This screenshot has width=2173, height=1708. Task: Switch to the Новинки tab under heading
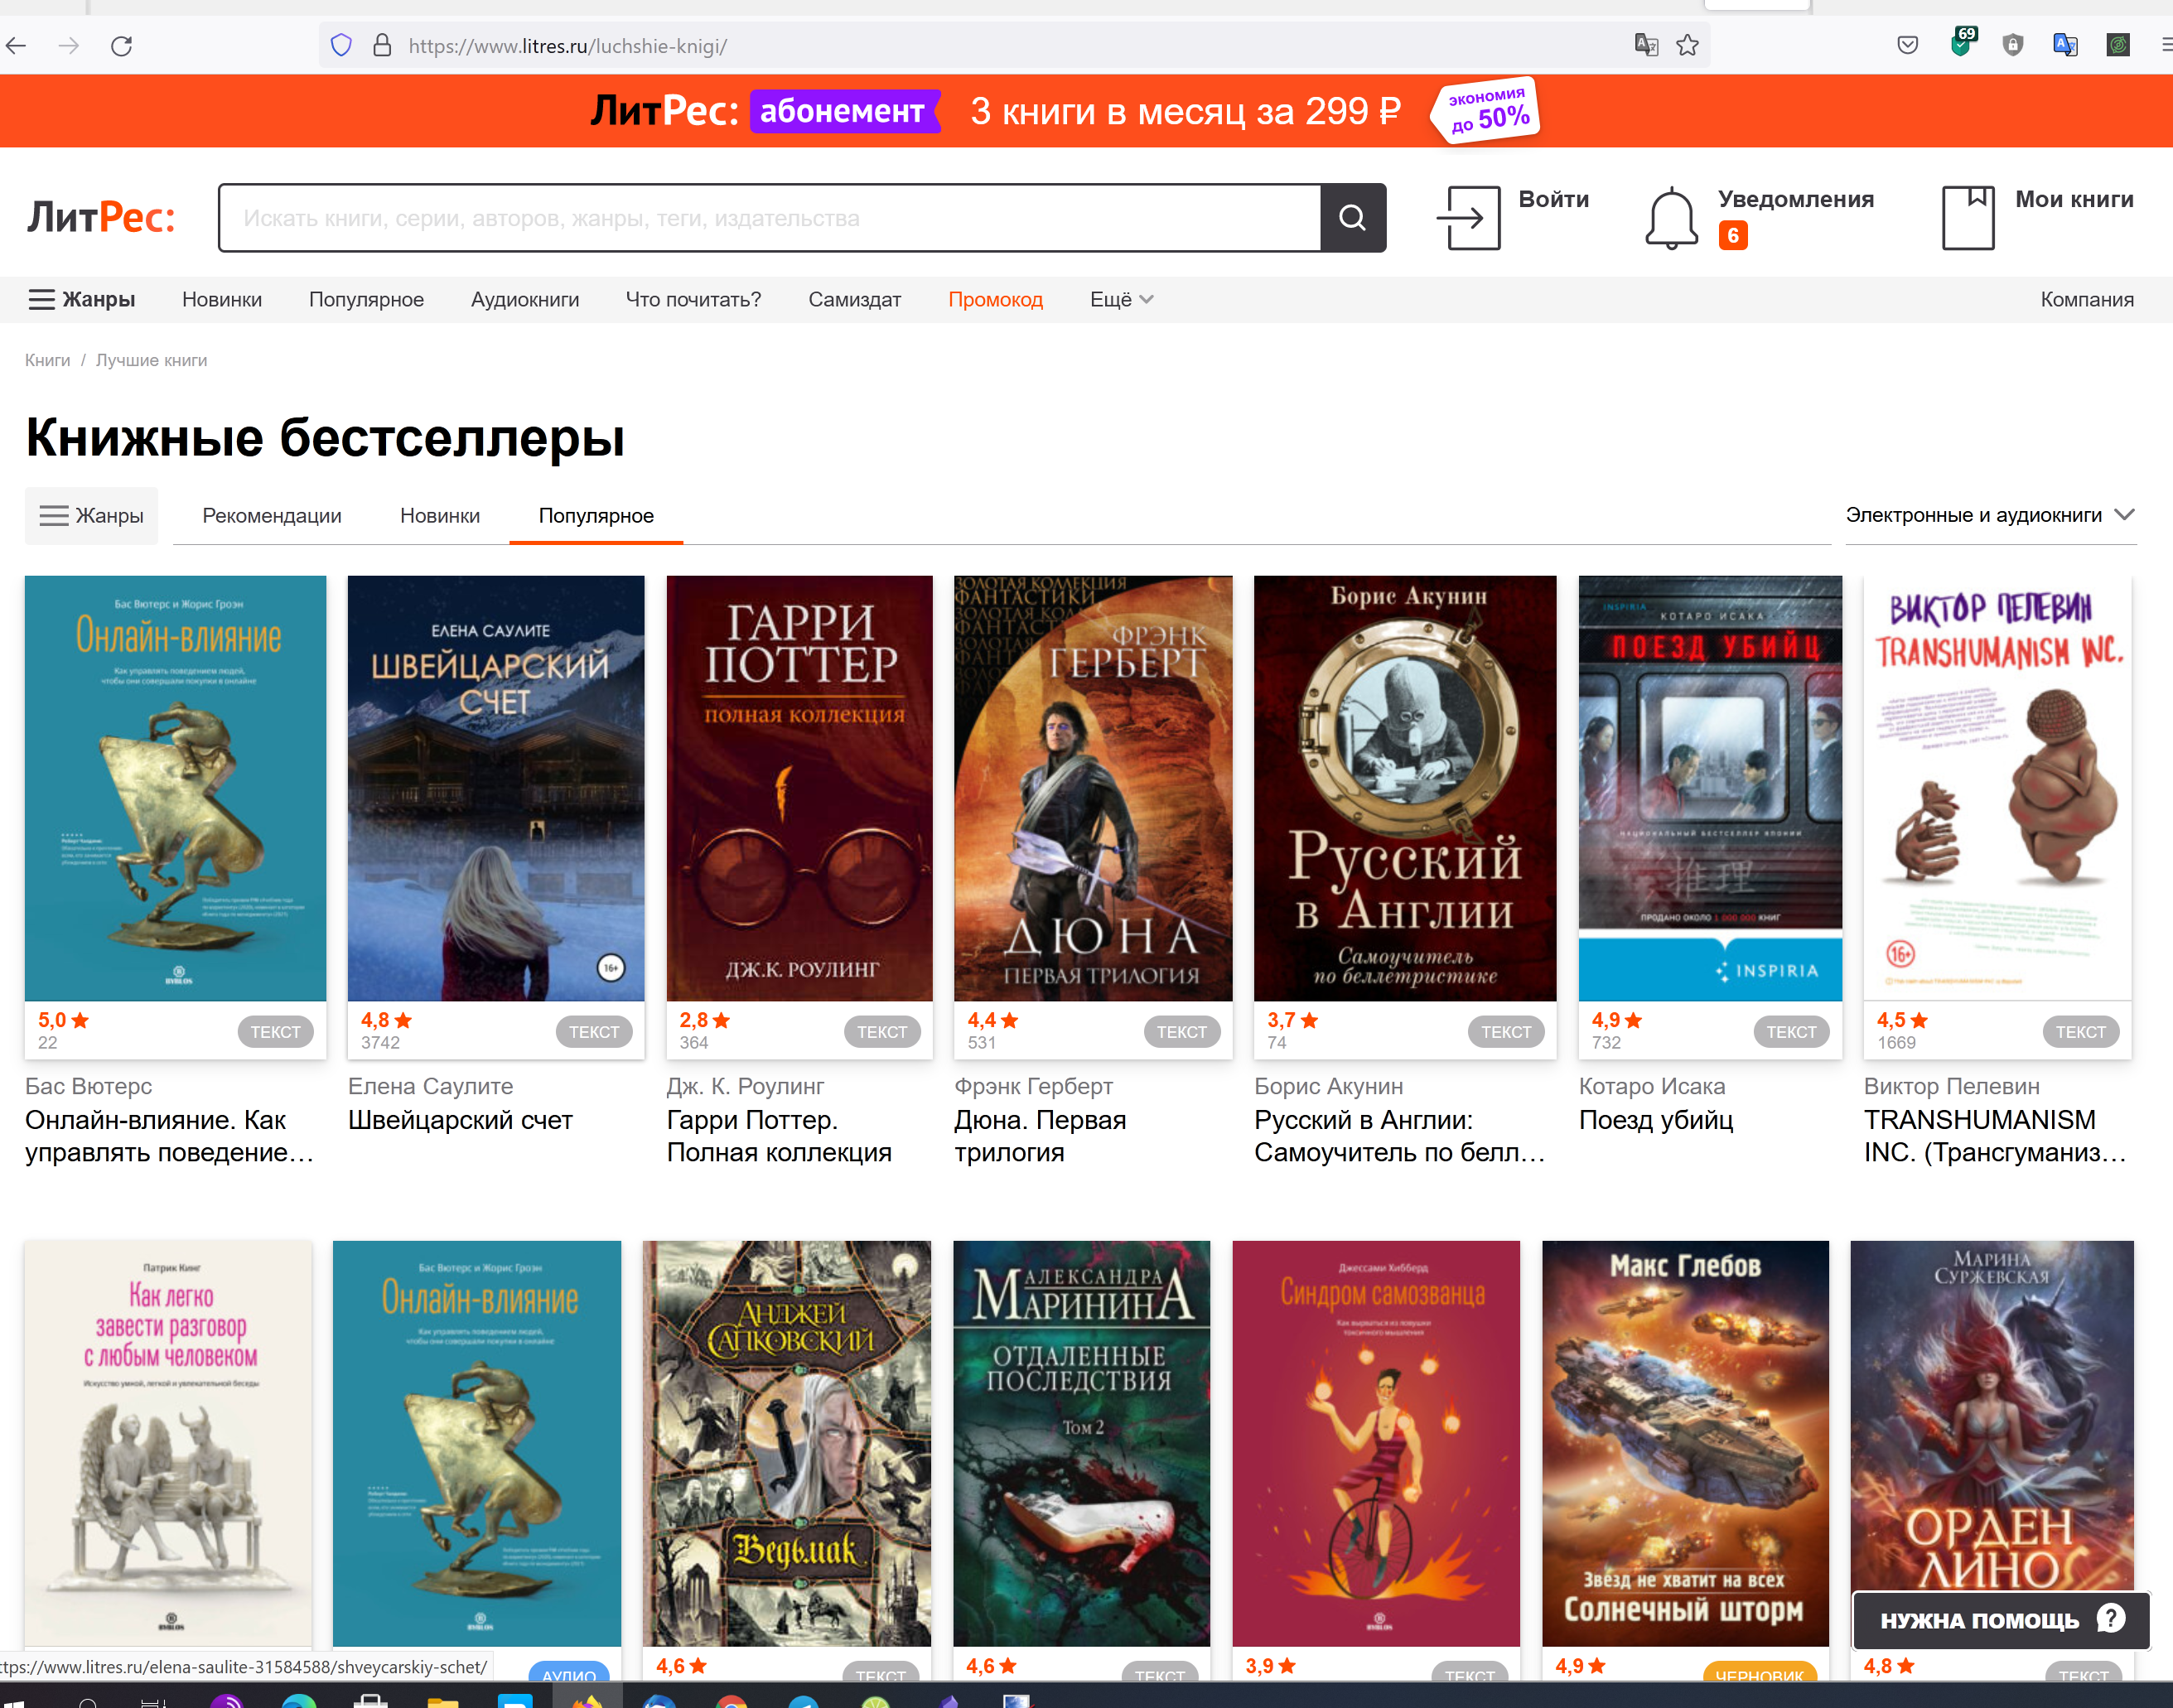pyautogui.click(x=439, y=516)
